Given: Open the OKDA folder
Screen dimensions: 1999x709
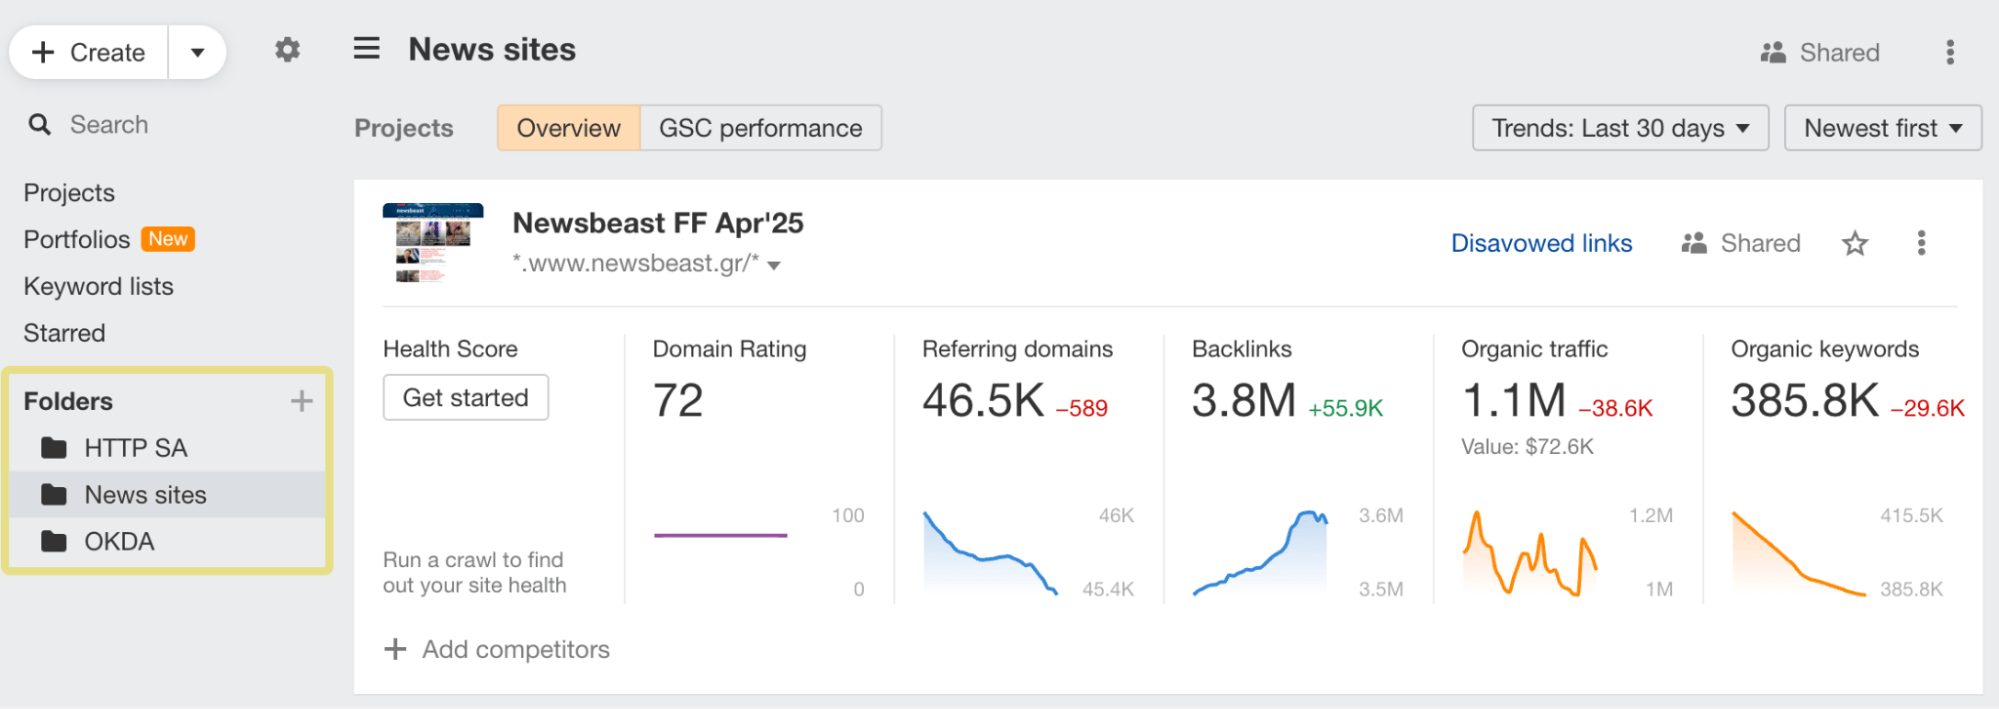Looking at the screenshot, I should click(x=119, y=541).
